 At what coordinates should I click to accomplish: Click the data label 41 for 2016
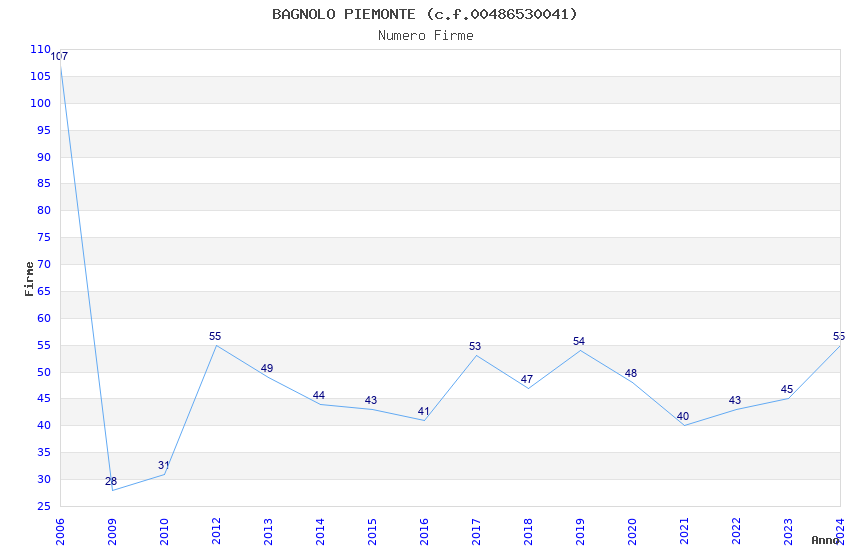tap(423, 411)
